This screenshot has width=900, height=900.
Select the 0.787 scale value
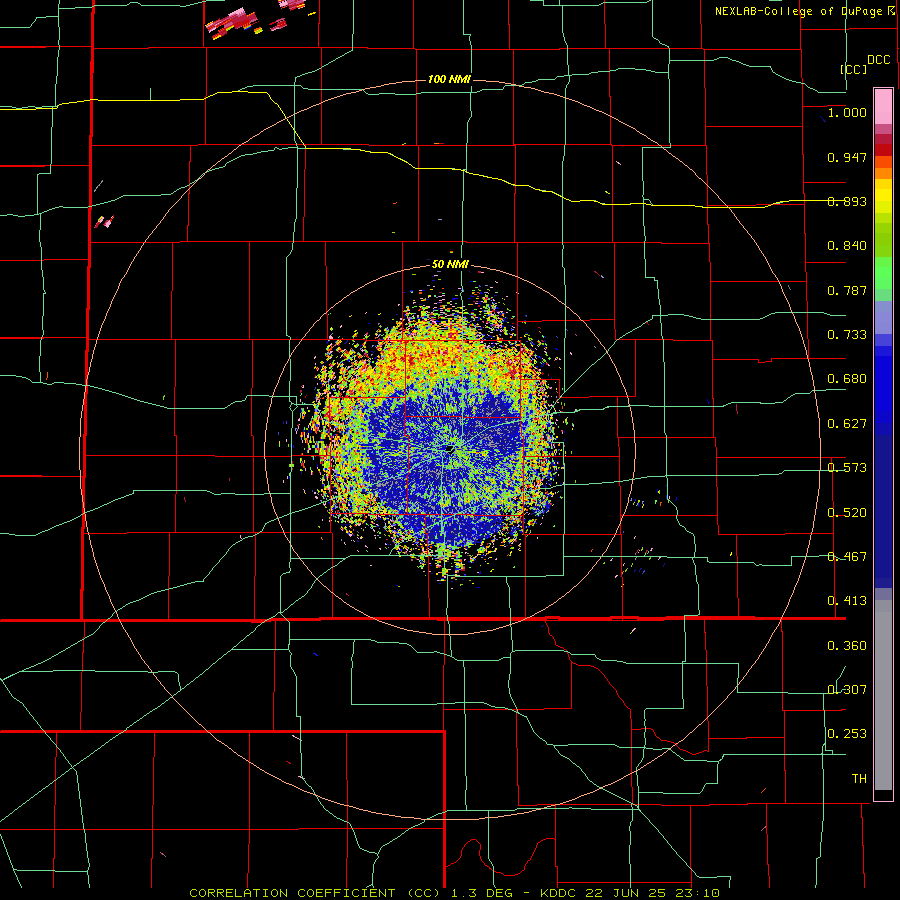pos(847,290)
